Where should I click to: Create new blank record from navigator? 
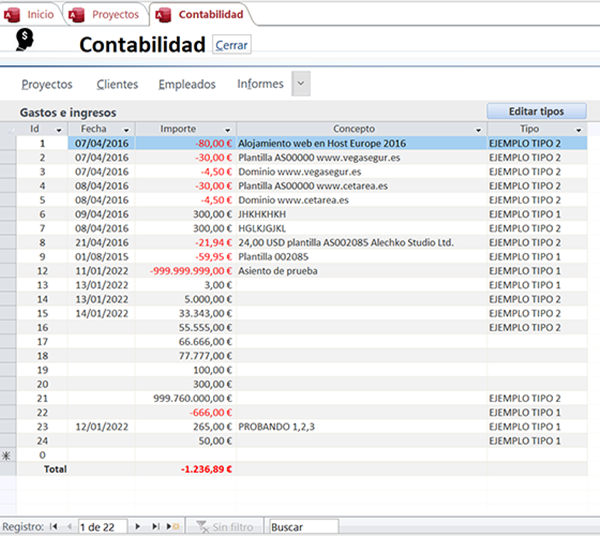pos(172,526)
